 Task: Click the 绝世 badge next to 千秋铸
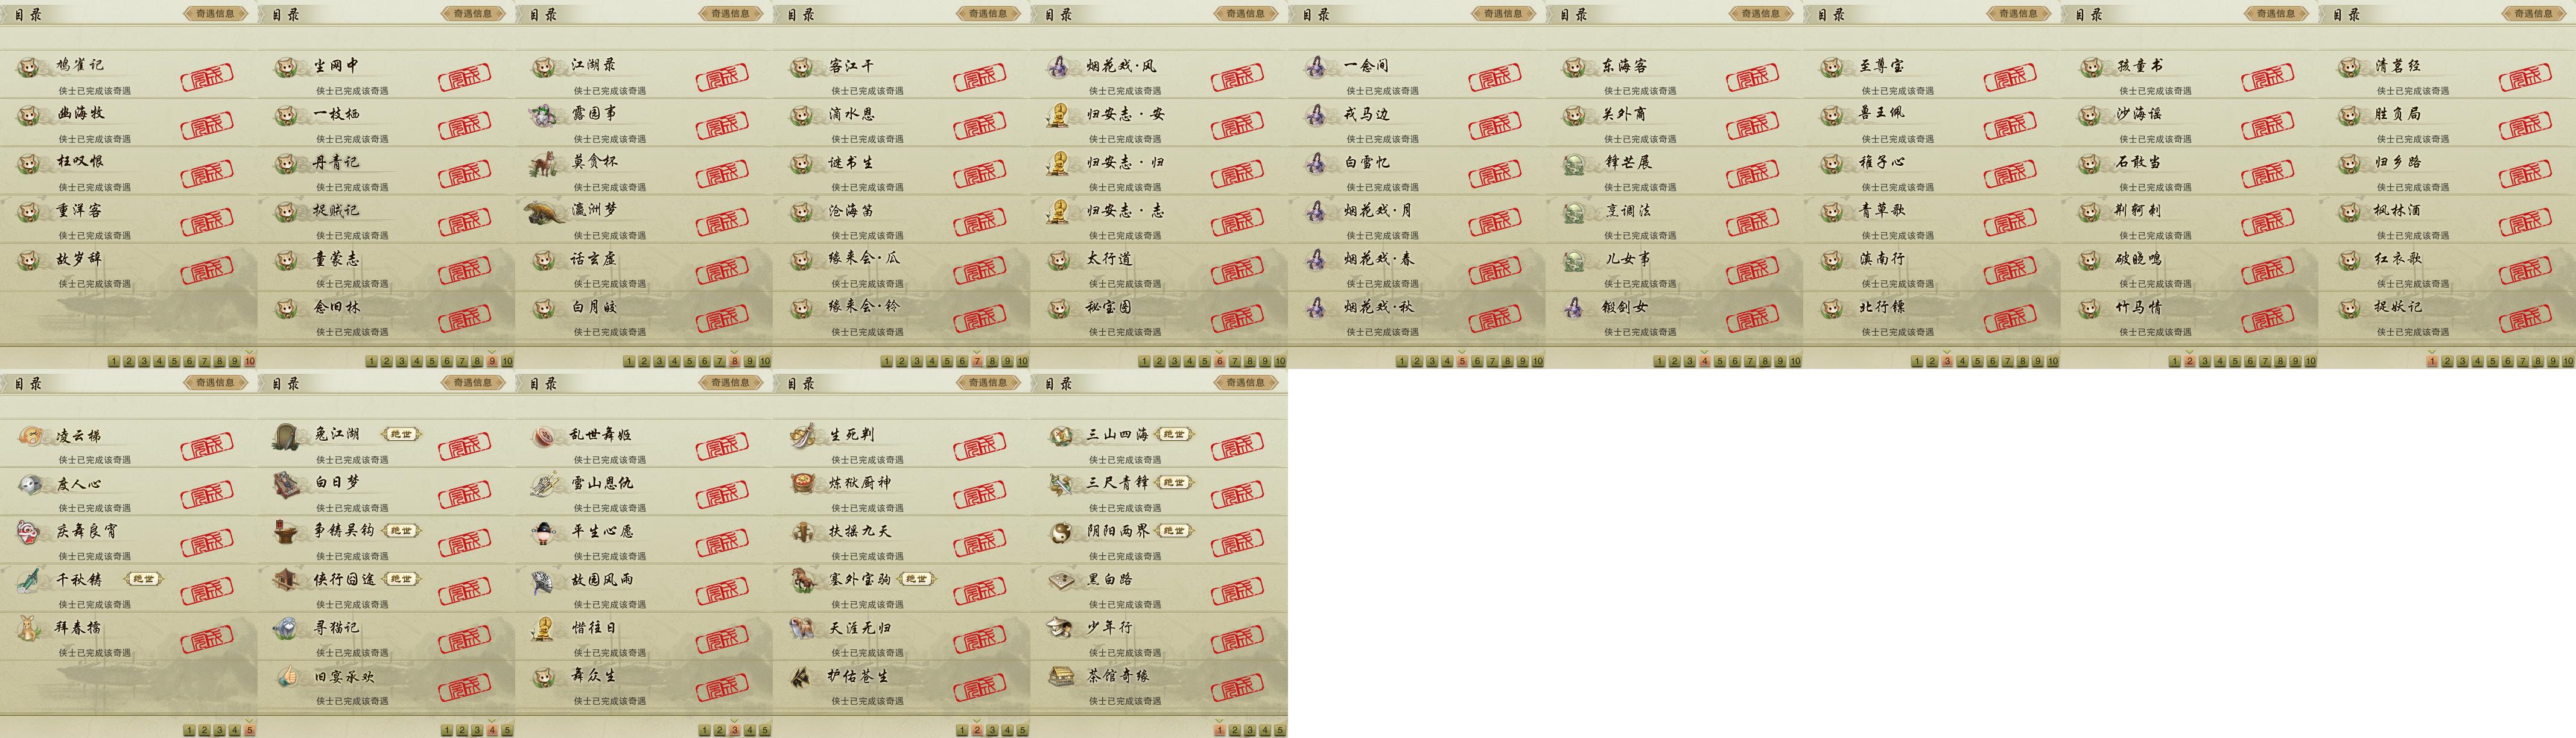point(143,579)
